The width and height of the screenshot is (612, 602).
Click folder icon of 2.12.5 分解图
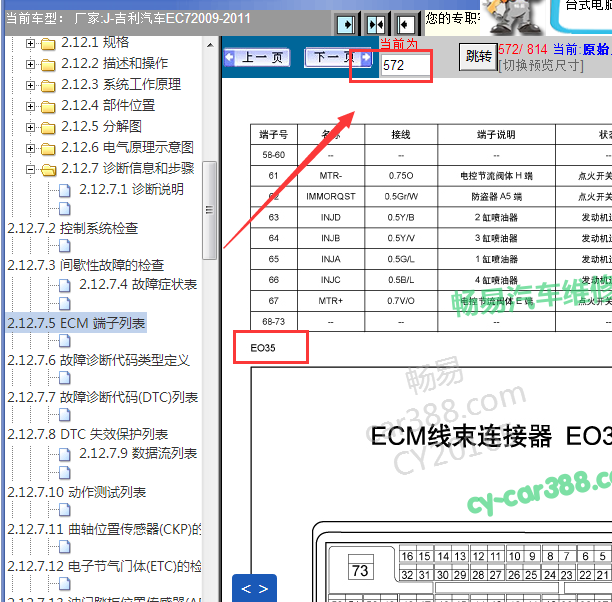[x=48, y=128]
